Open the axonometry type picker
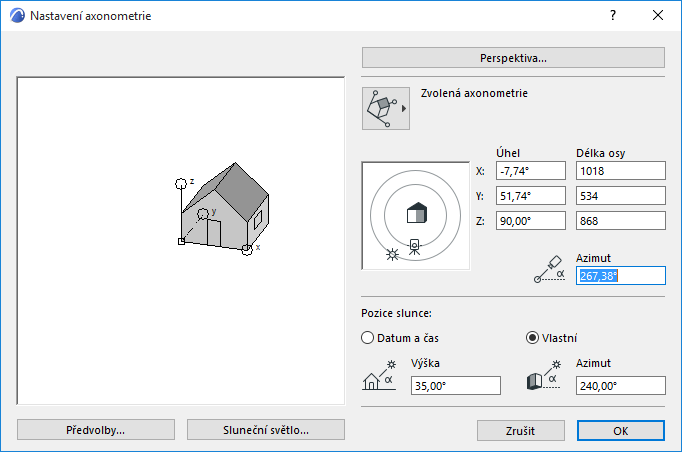Image resolution: width=682 pixels, height=452 pixels. 386,108
